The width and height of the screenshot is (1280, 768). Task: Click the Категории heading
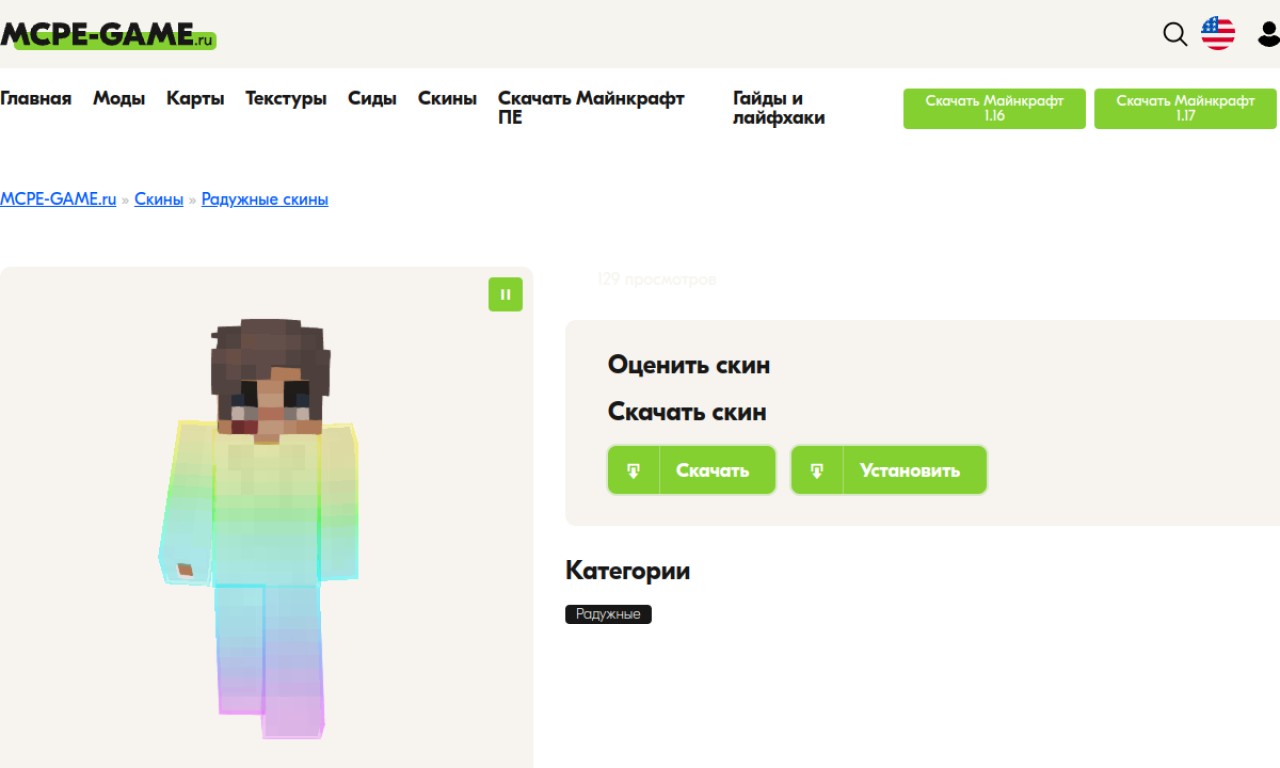(x=627, y=571)
